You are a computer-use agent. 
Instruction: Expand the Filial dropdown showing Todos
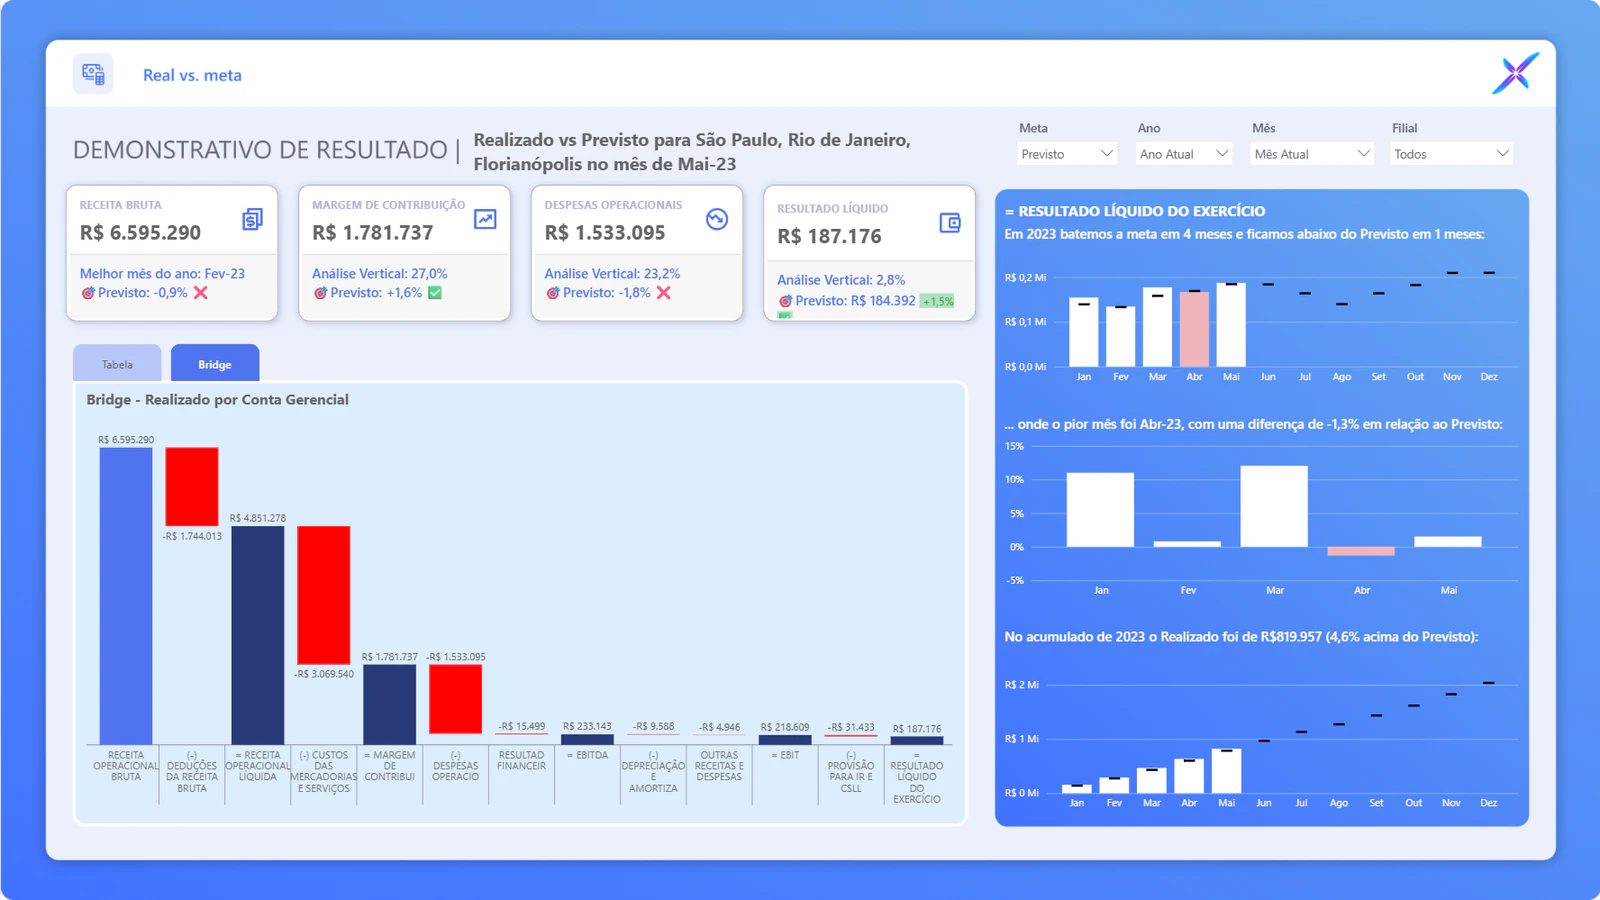[1451, 154]
